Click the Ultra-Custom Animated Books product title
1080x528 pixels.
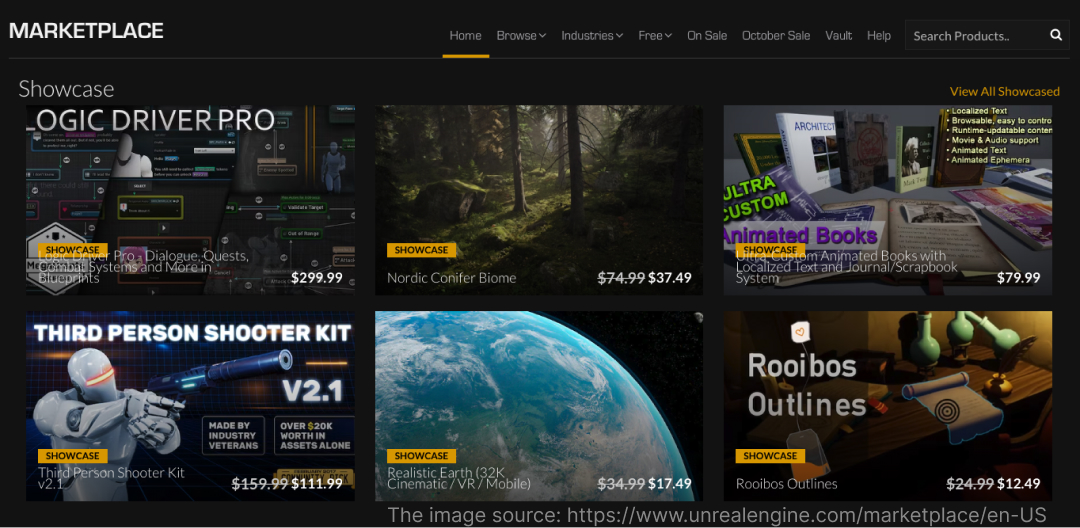point(847,267)
